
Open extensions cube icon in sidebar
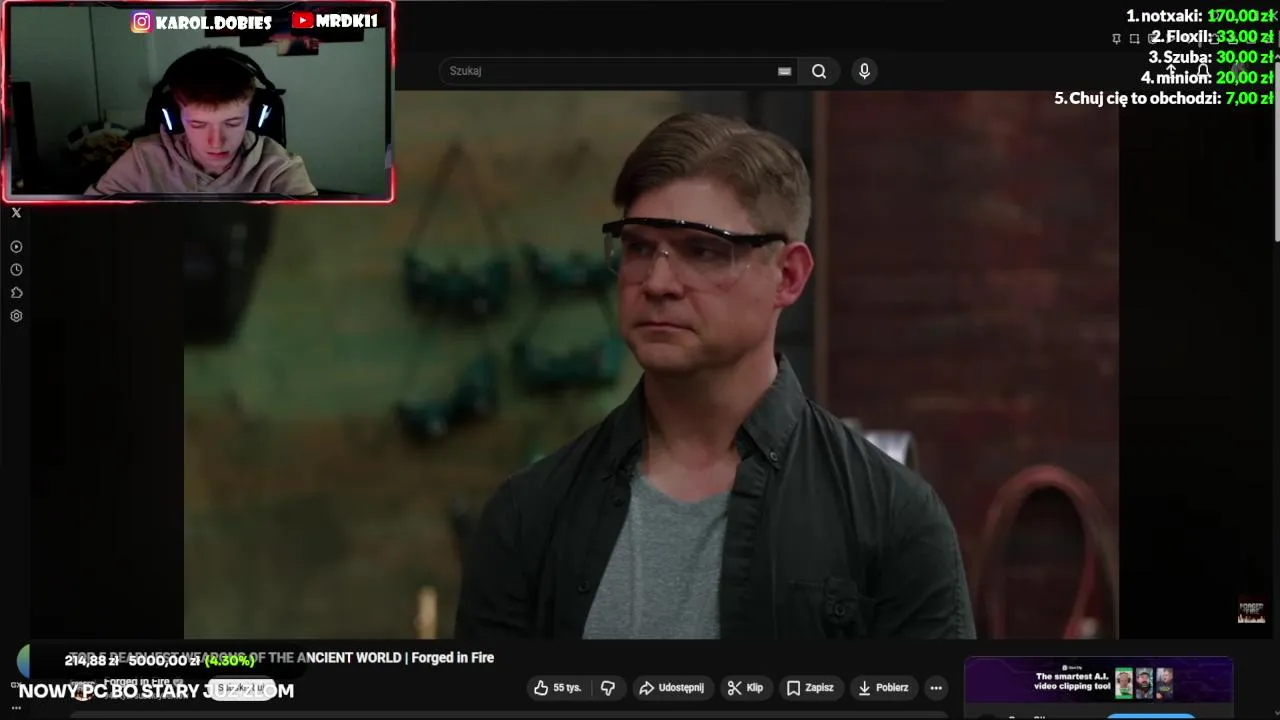coord(16,293)
